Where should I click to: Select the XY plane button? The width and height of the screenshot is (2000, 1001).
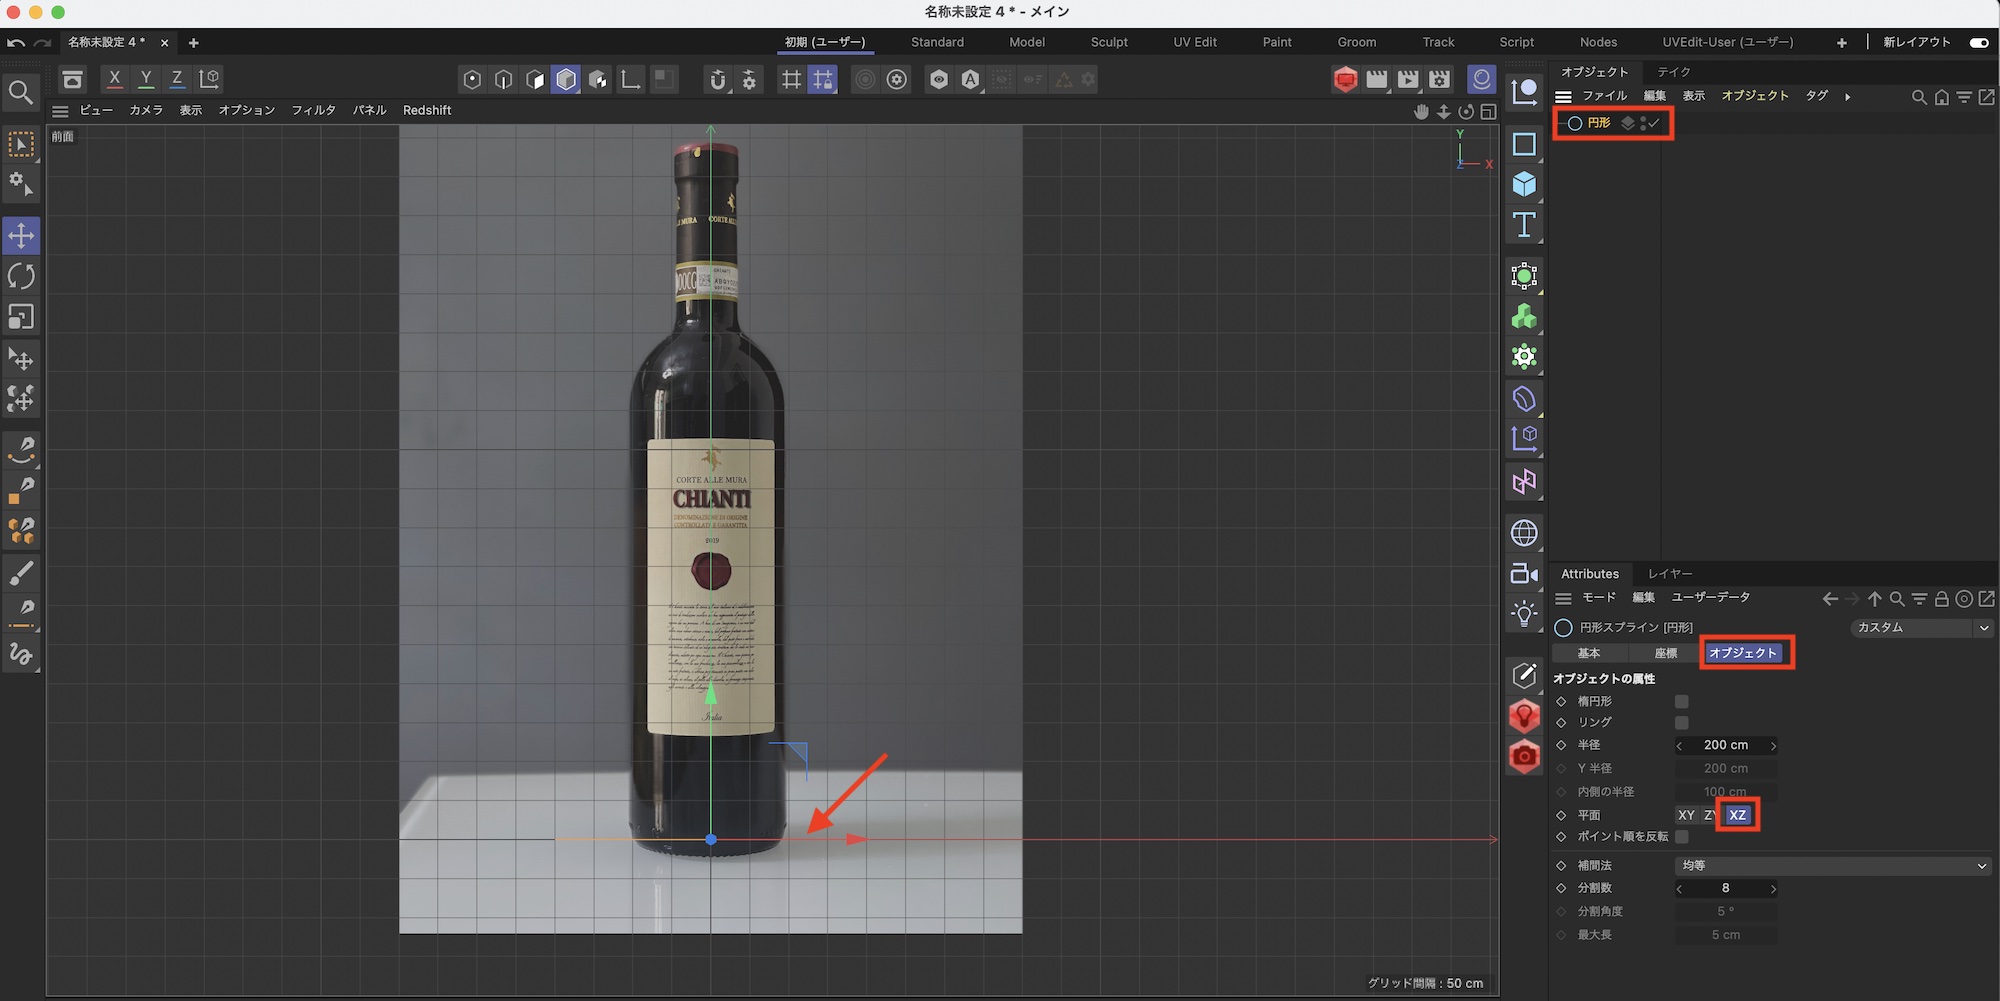coord(1686,815)
